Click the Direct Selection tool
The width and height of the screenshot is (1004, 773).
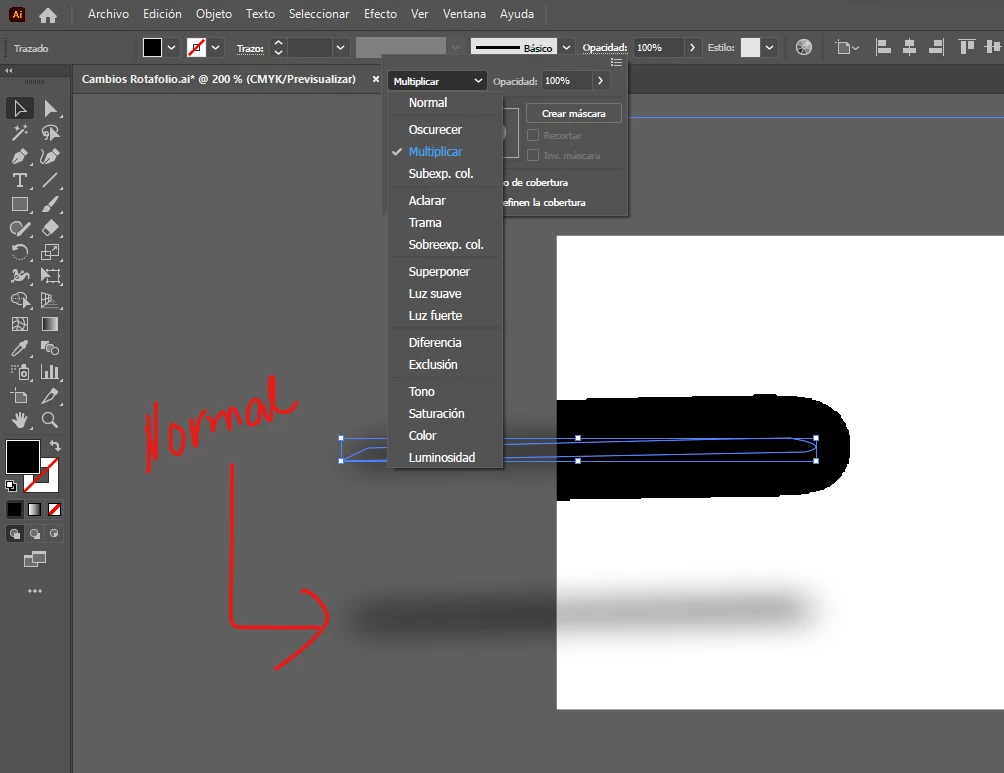(50, 108)
